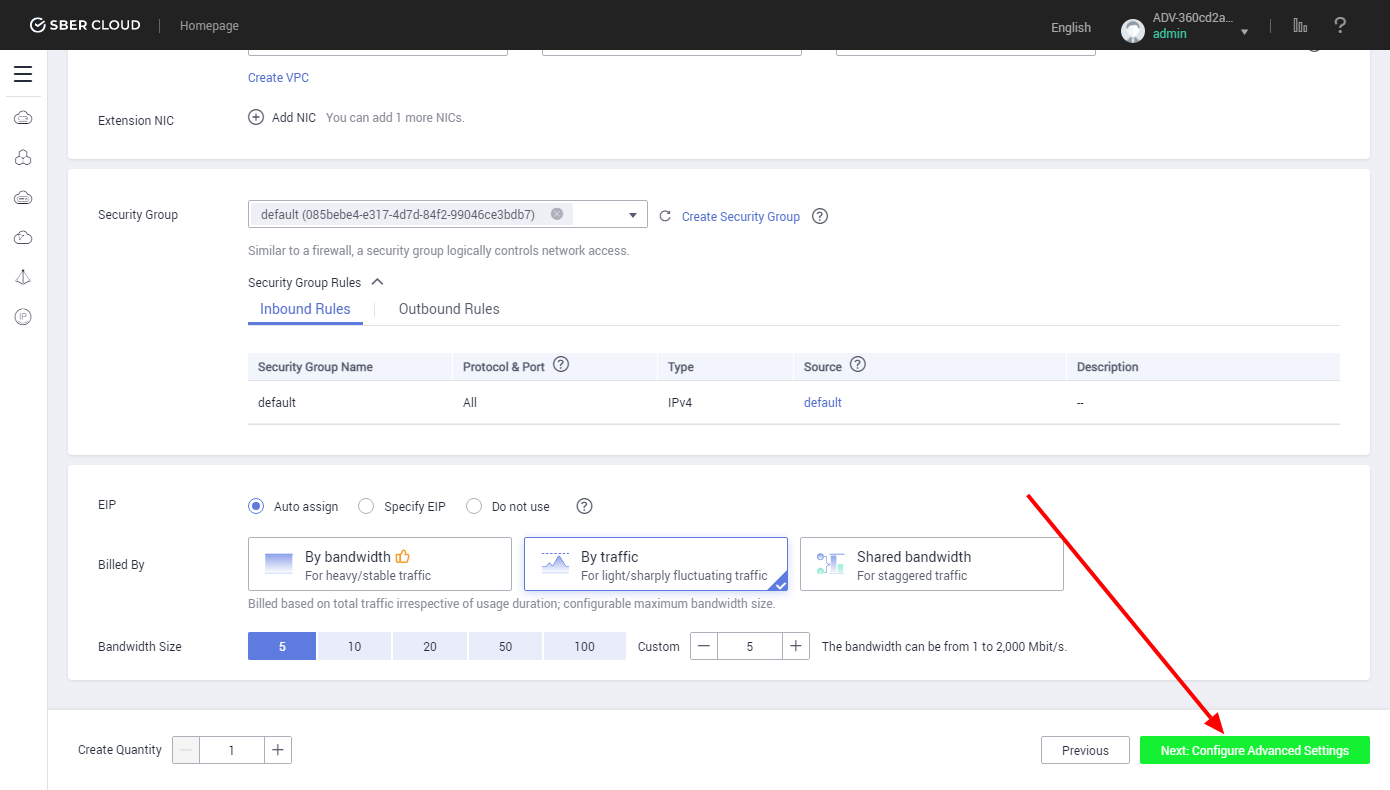Click help icon next to Protocol & Port
The height and width of the screenshot is (790, 1390).
(x=561, y=365)
